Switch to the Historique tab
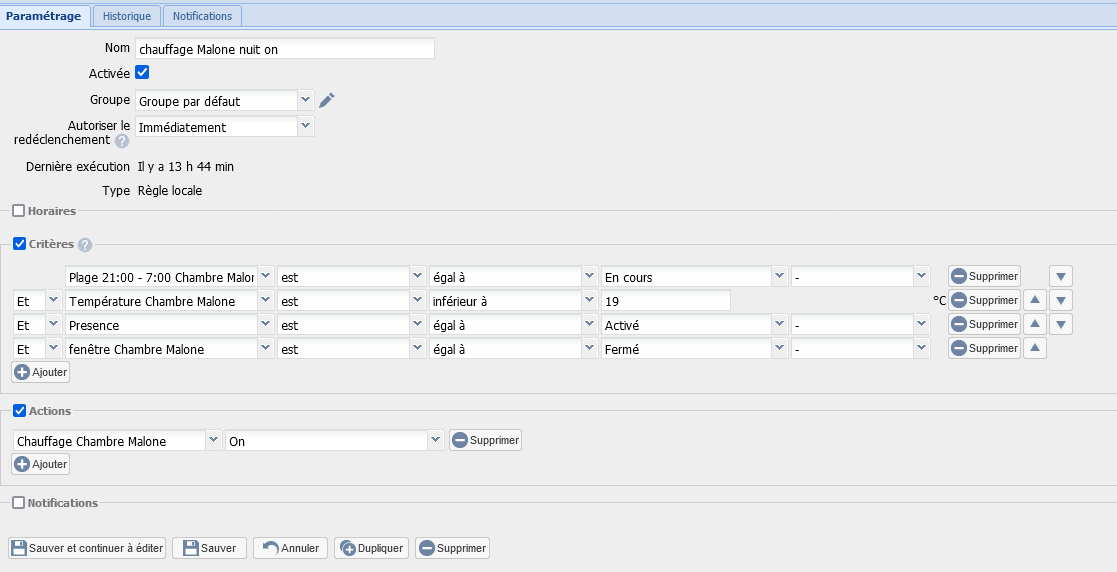1117x572 pixels. (x=127, y=16)
